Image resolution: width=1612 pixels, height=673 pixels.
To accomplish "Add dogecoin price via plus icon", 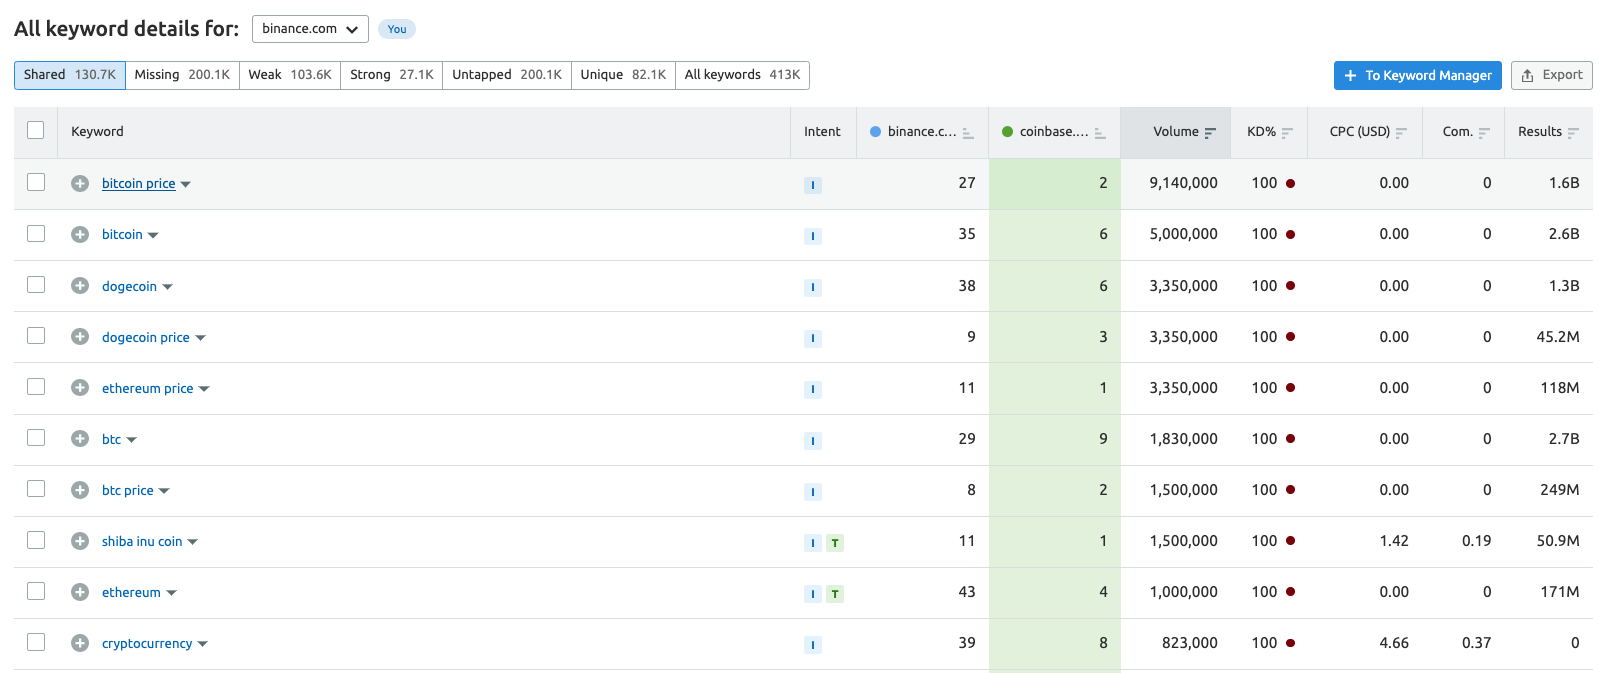I will point(80,337).
